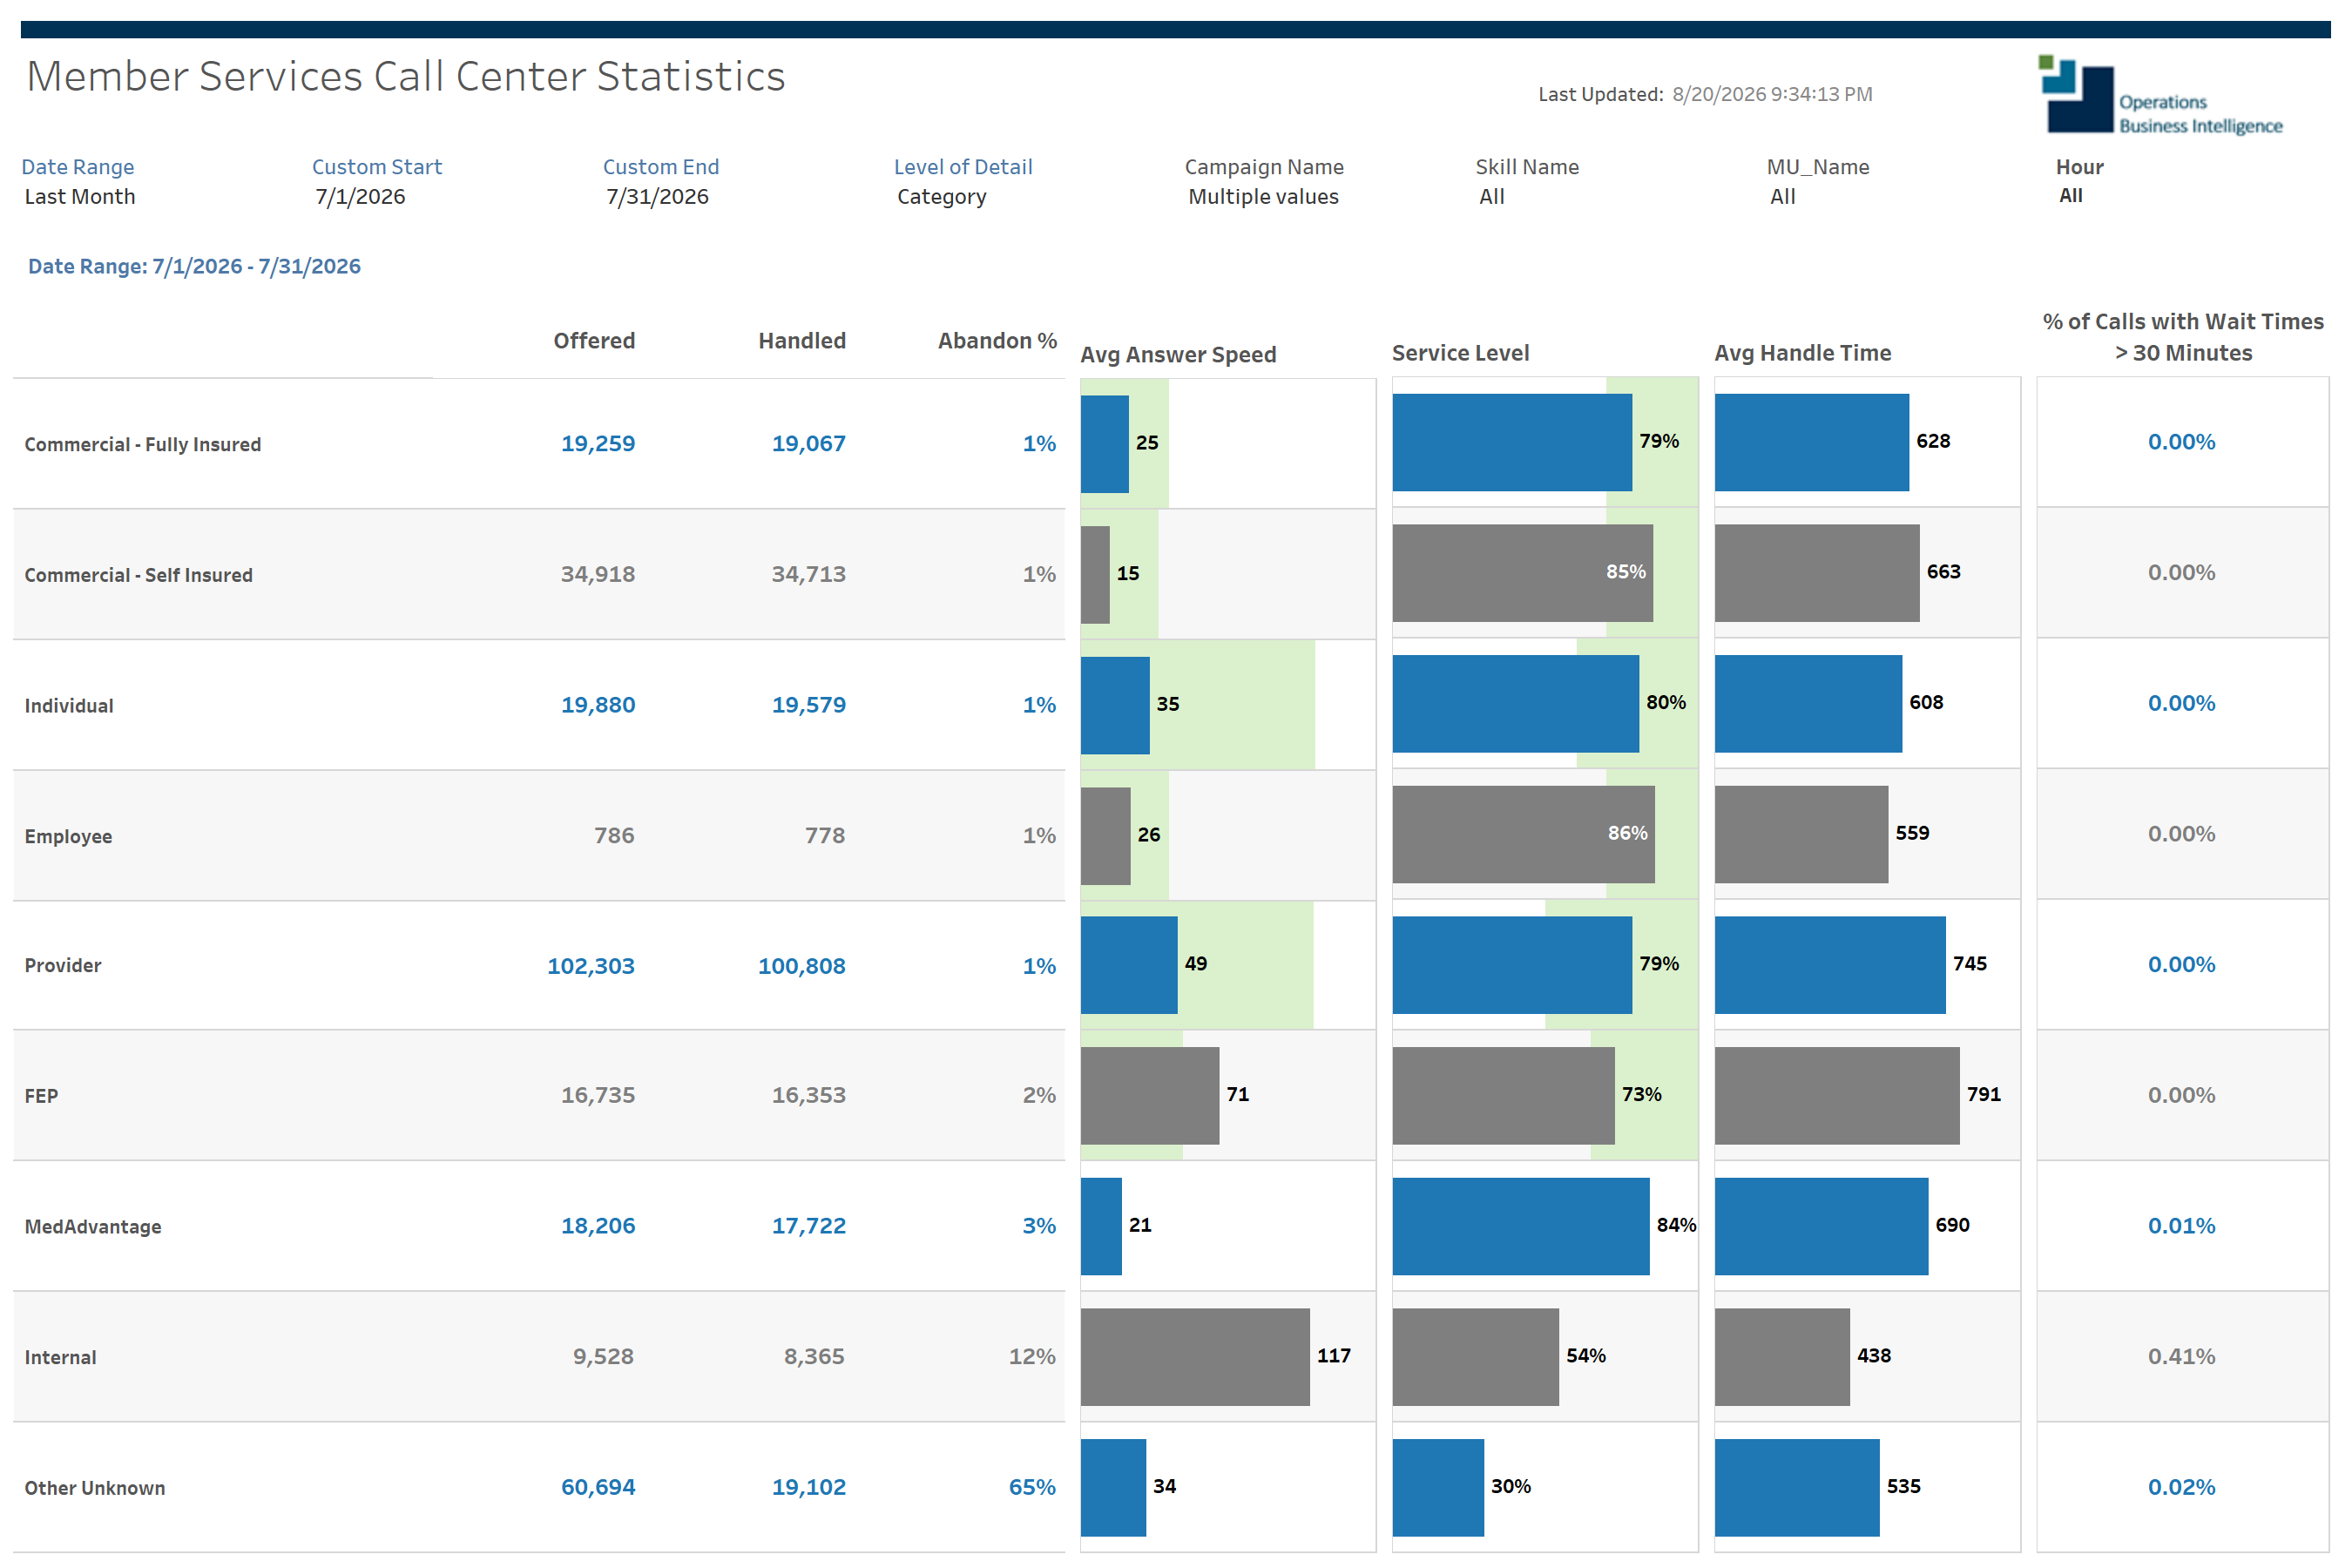Open the Skill Name filter set to All
Screen dimensions: 2352x1568
(1491, 197)
